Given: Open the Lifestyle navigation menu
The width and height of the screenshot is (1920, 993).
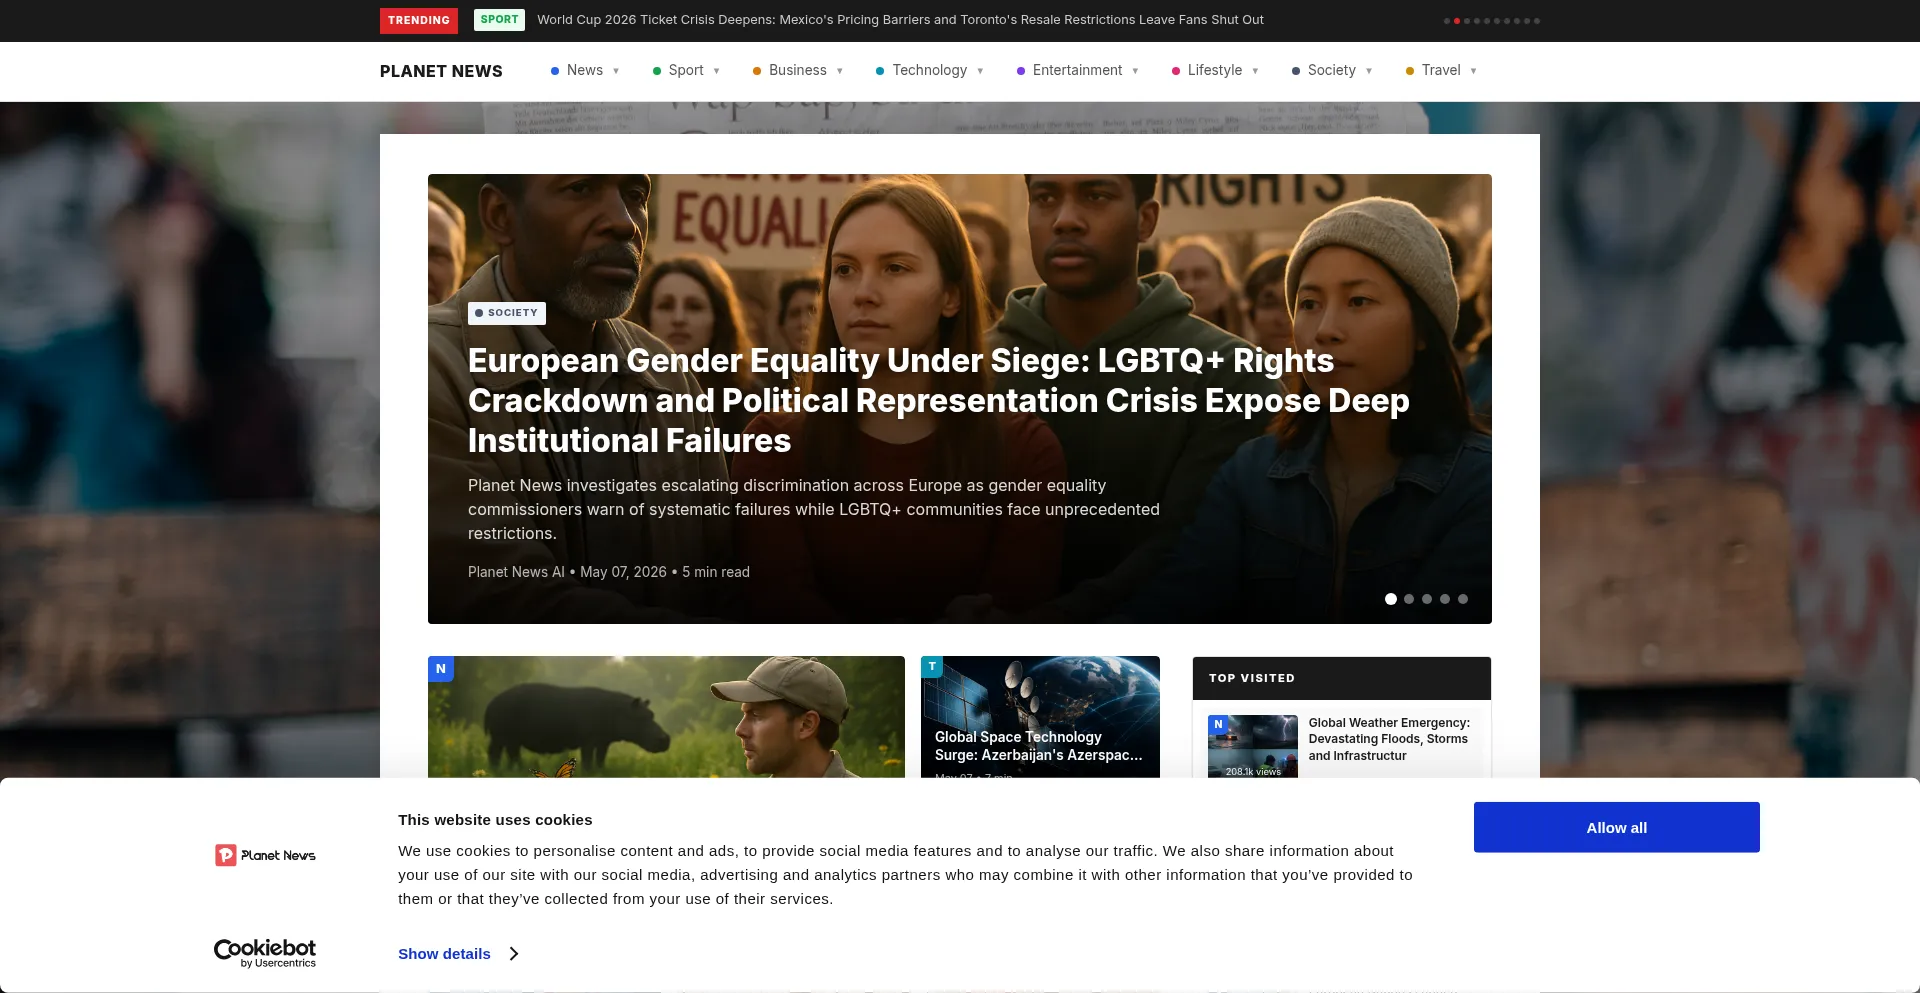Looking at the screenshot, I should [x=1215, y=71].
